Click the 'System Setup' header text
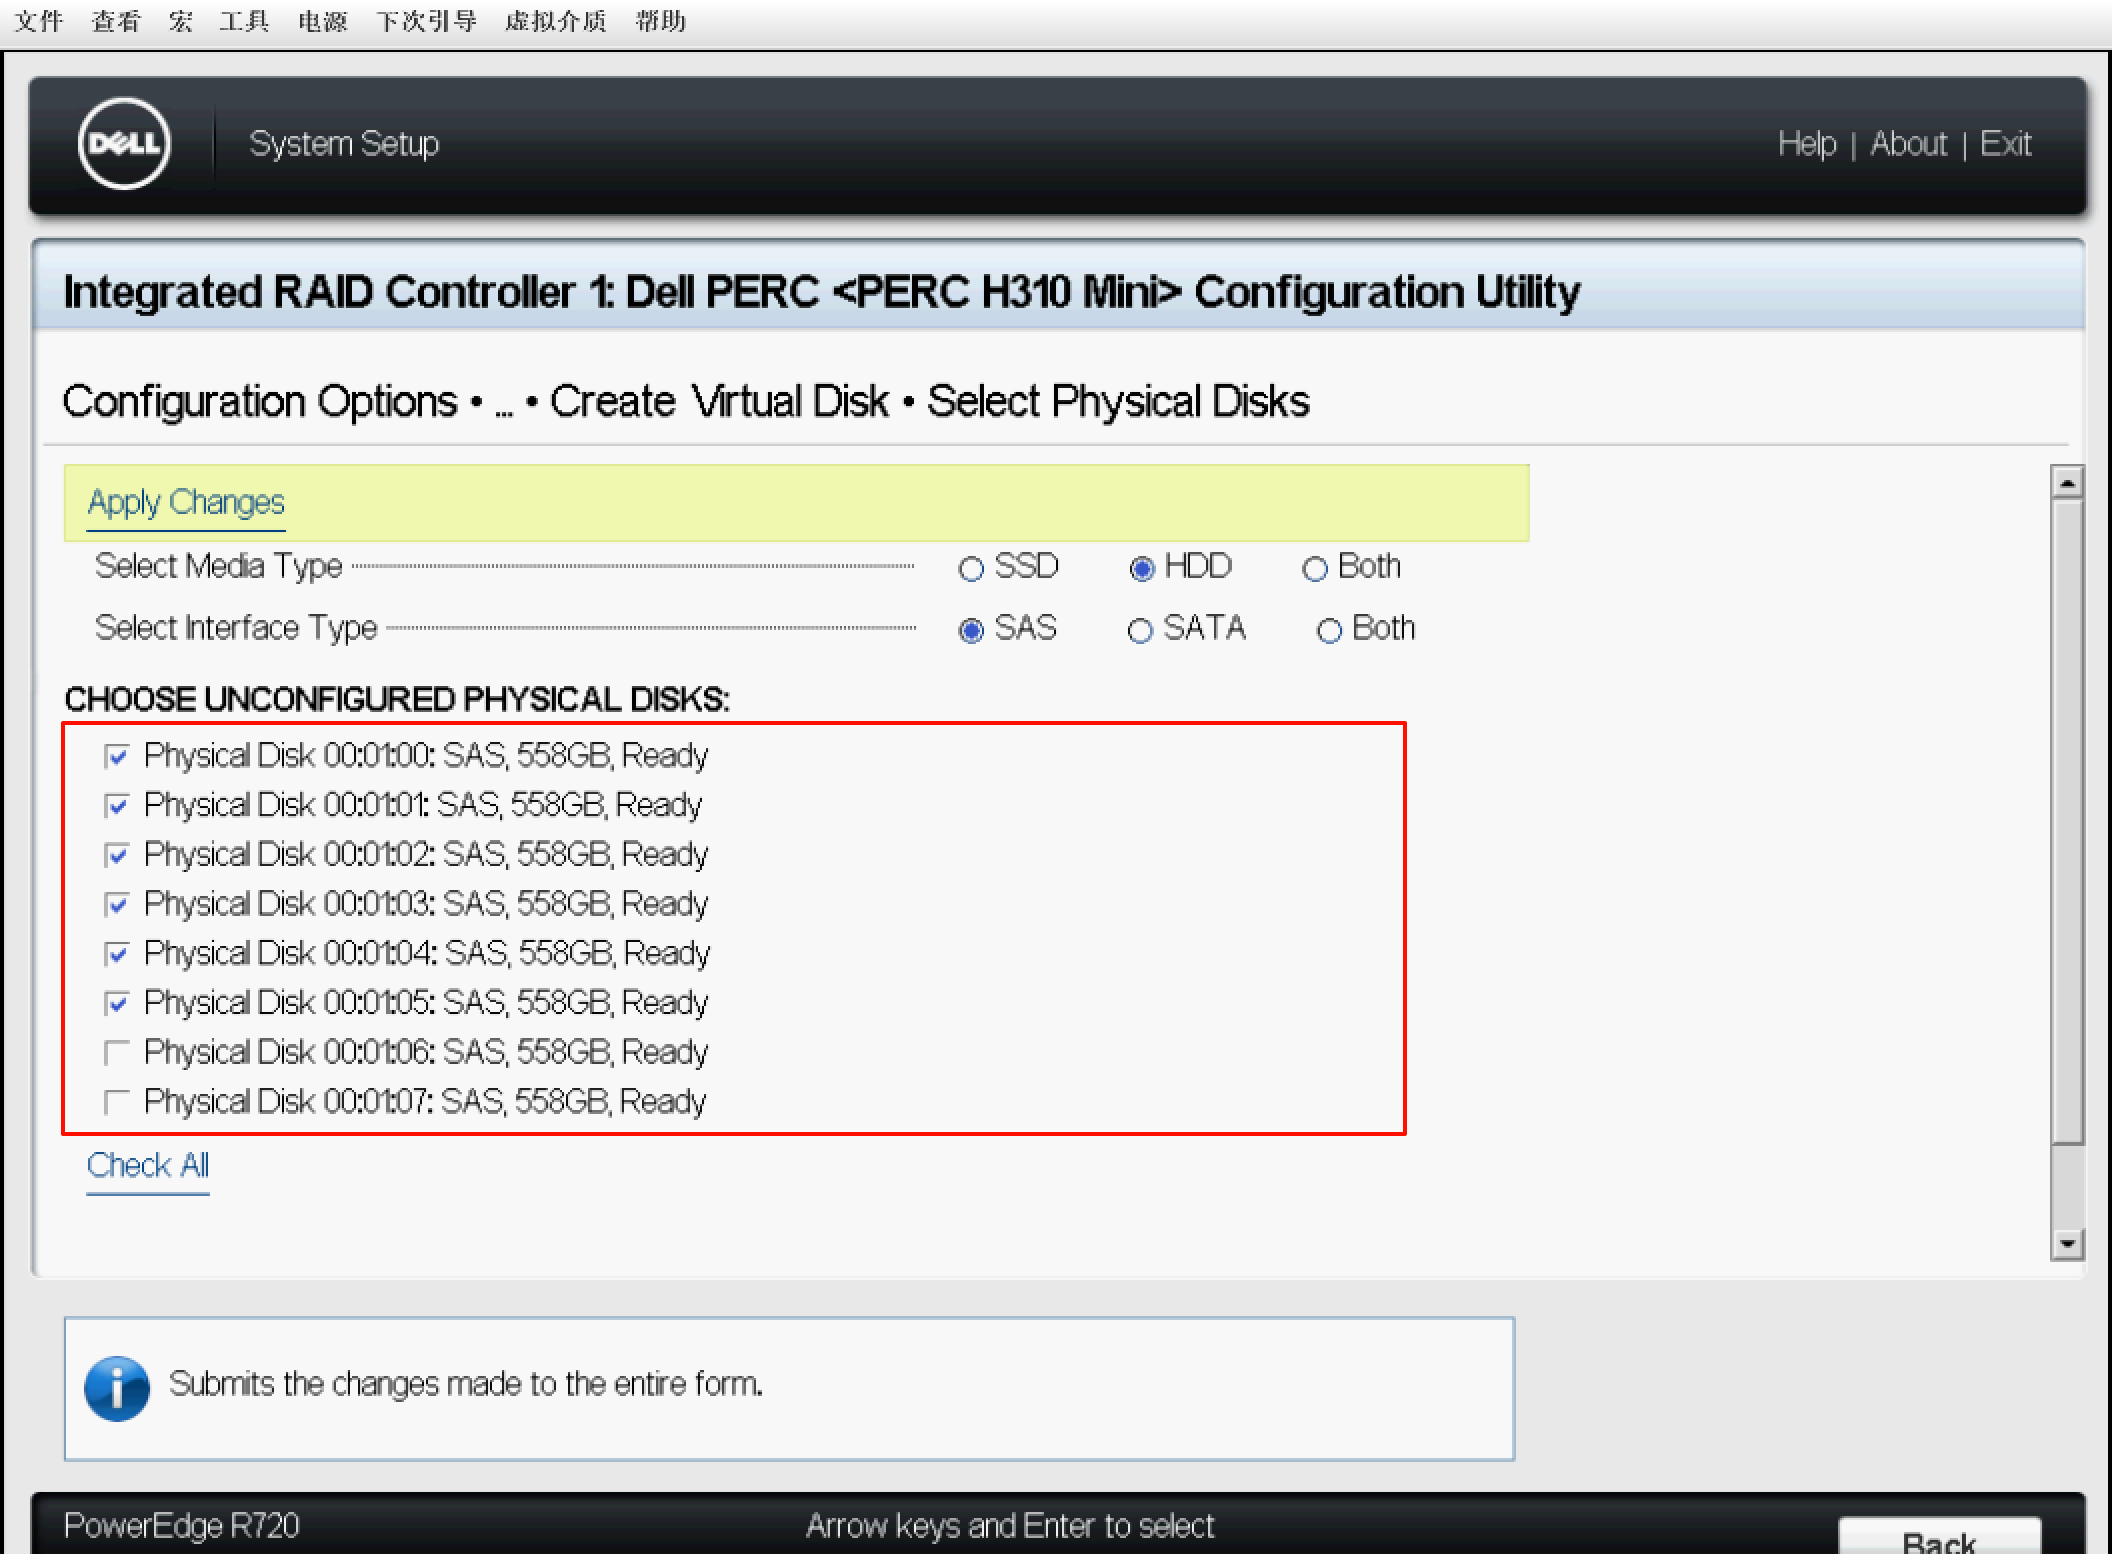The width and height of the screenshot is (2112, 1554). (x=344, y=144)
